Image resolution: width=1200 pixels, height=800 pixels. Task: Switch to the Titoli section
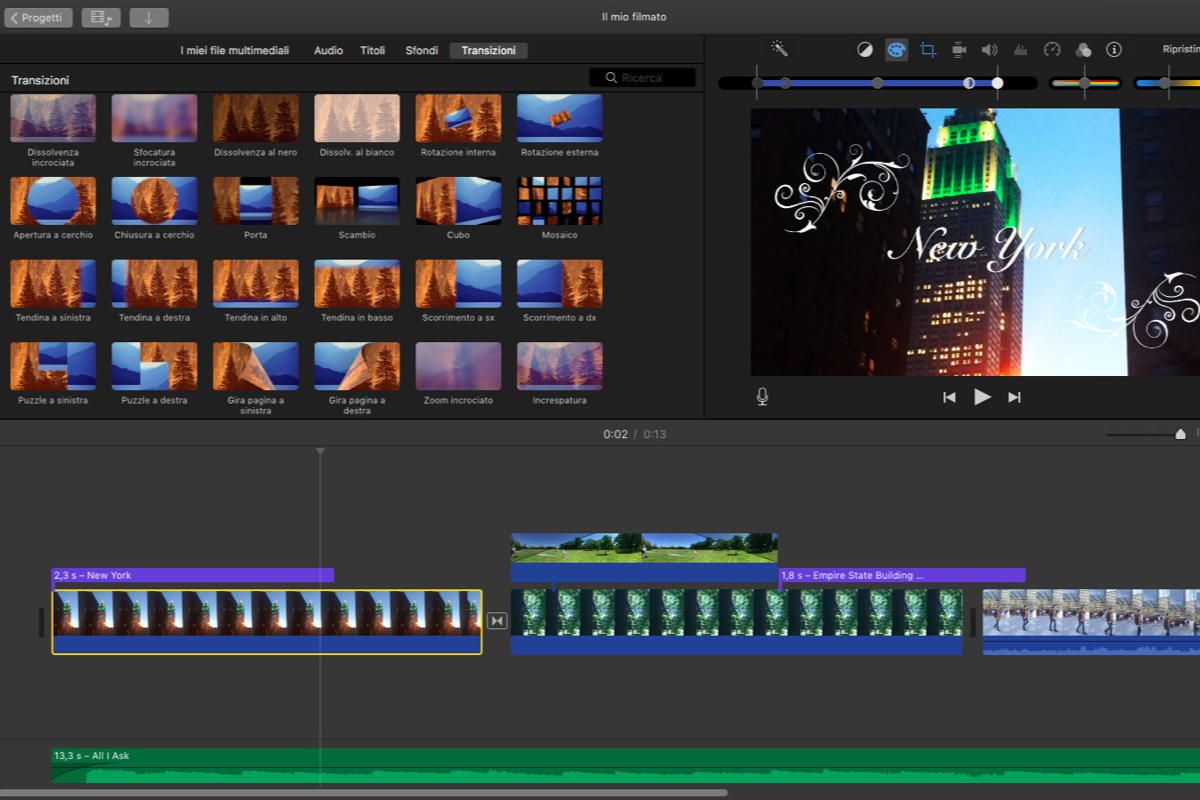click(x=372, y=50)
